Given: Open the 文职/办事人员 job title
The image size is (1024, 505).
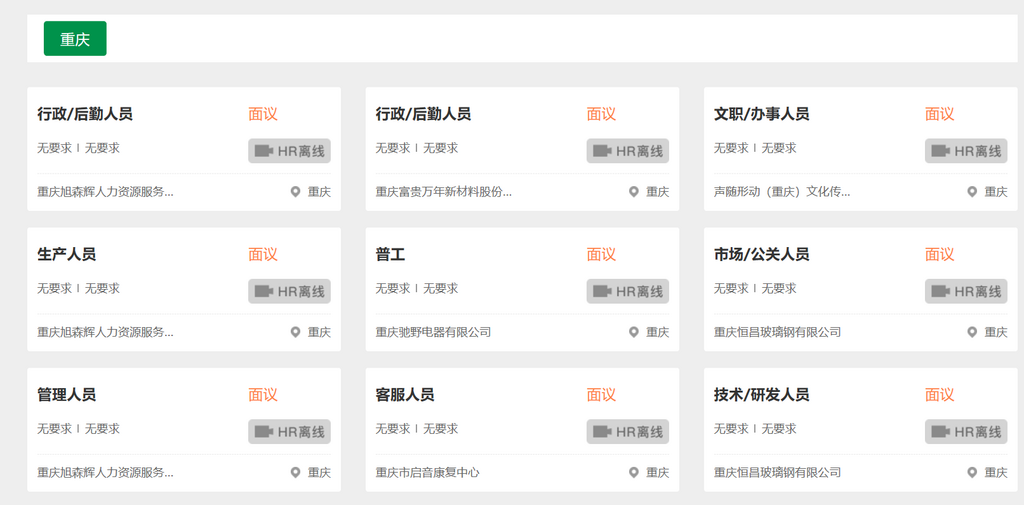Looking at the screenshot, I should pos(761,114).
